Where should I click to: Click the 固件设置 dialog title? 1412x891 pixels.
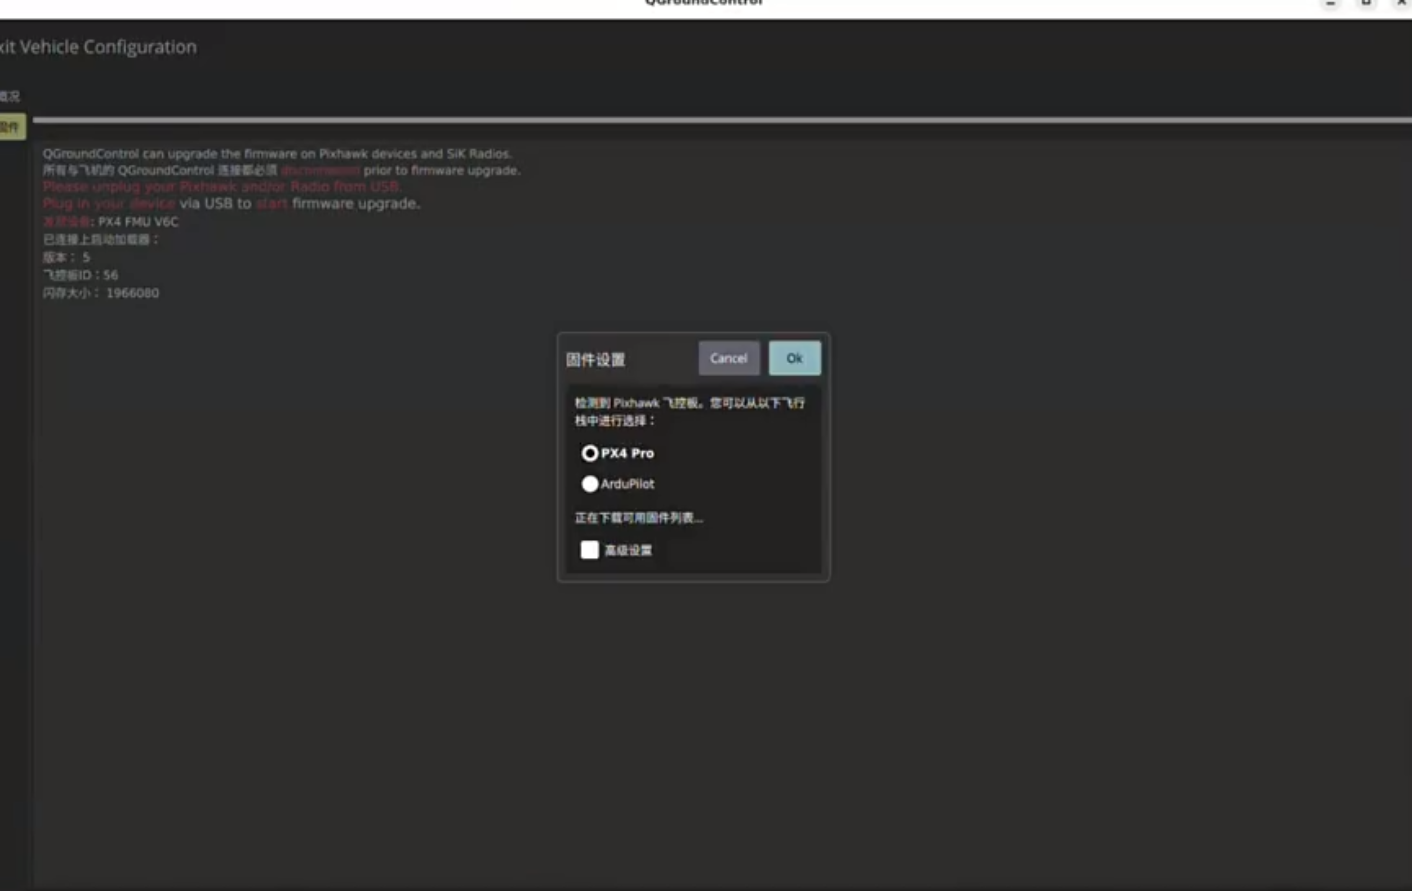pyautogui.click(x=595, y=360)
